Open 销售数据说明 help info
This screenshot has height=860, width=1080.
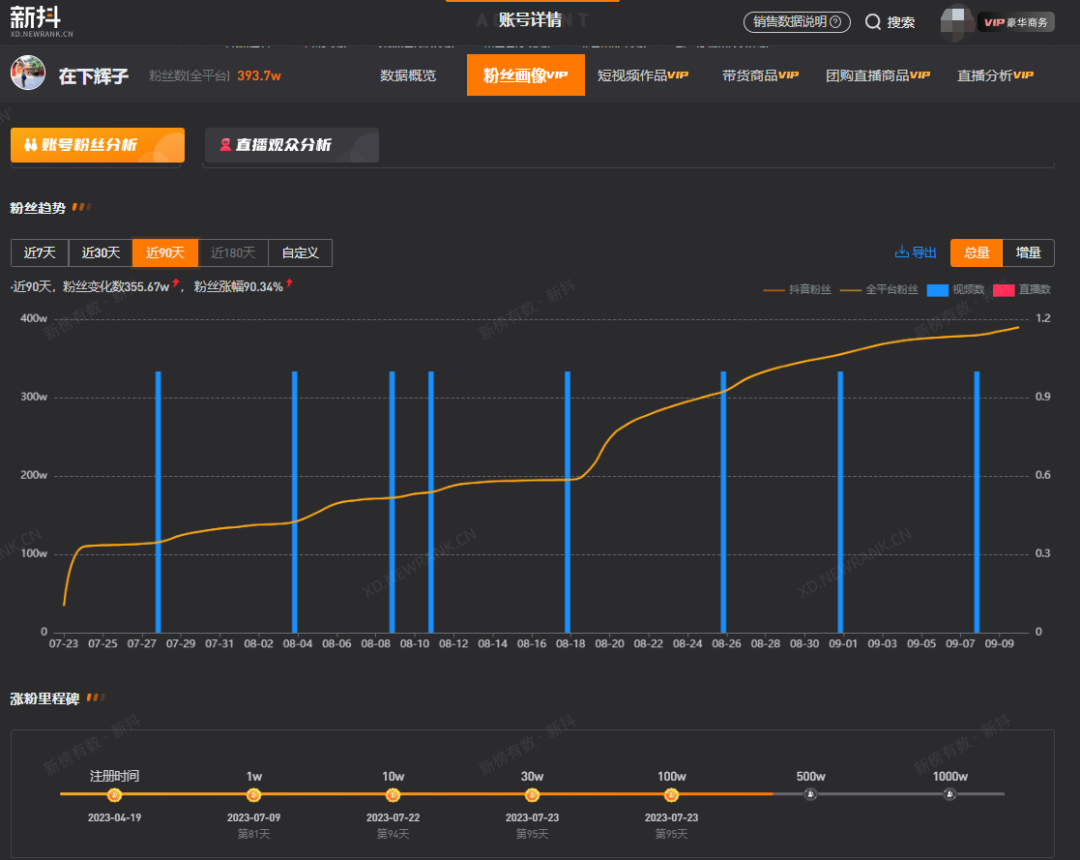click(x=797, y=22)
